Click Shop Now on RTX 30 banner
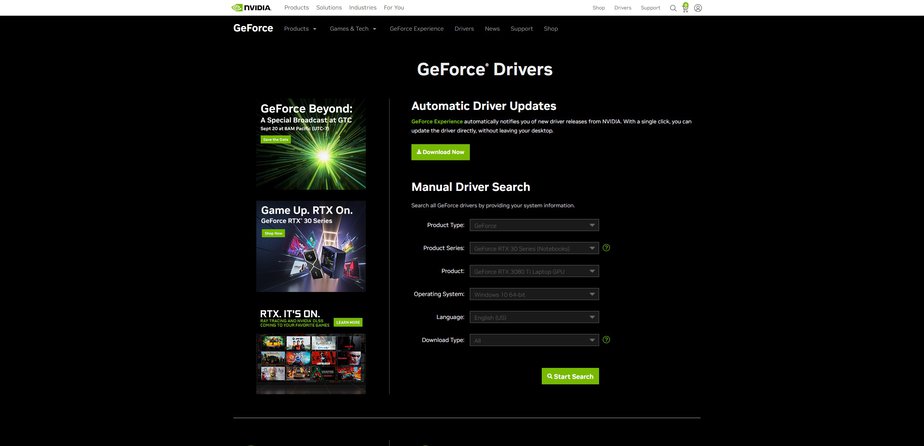924x446 pixels. tap(273, 233)
